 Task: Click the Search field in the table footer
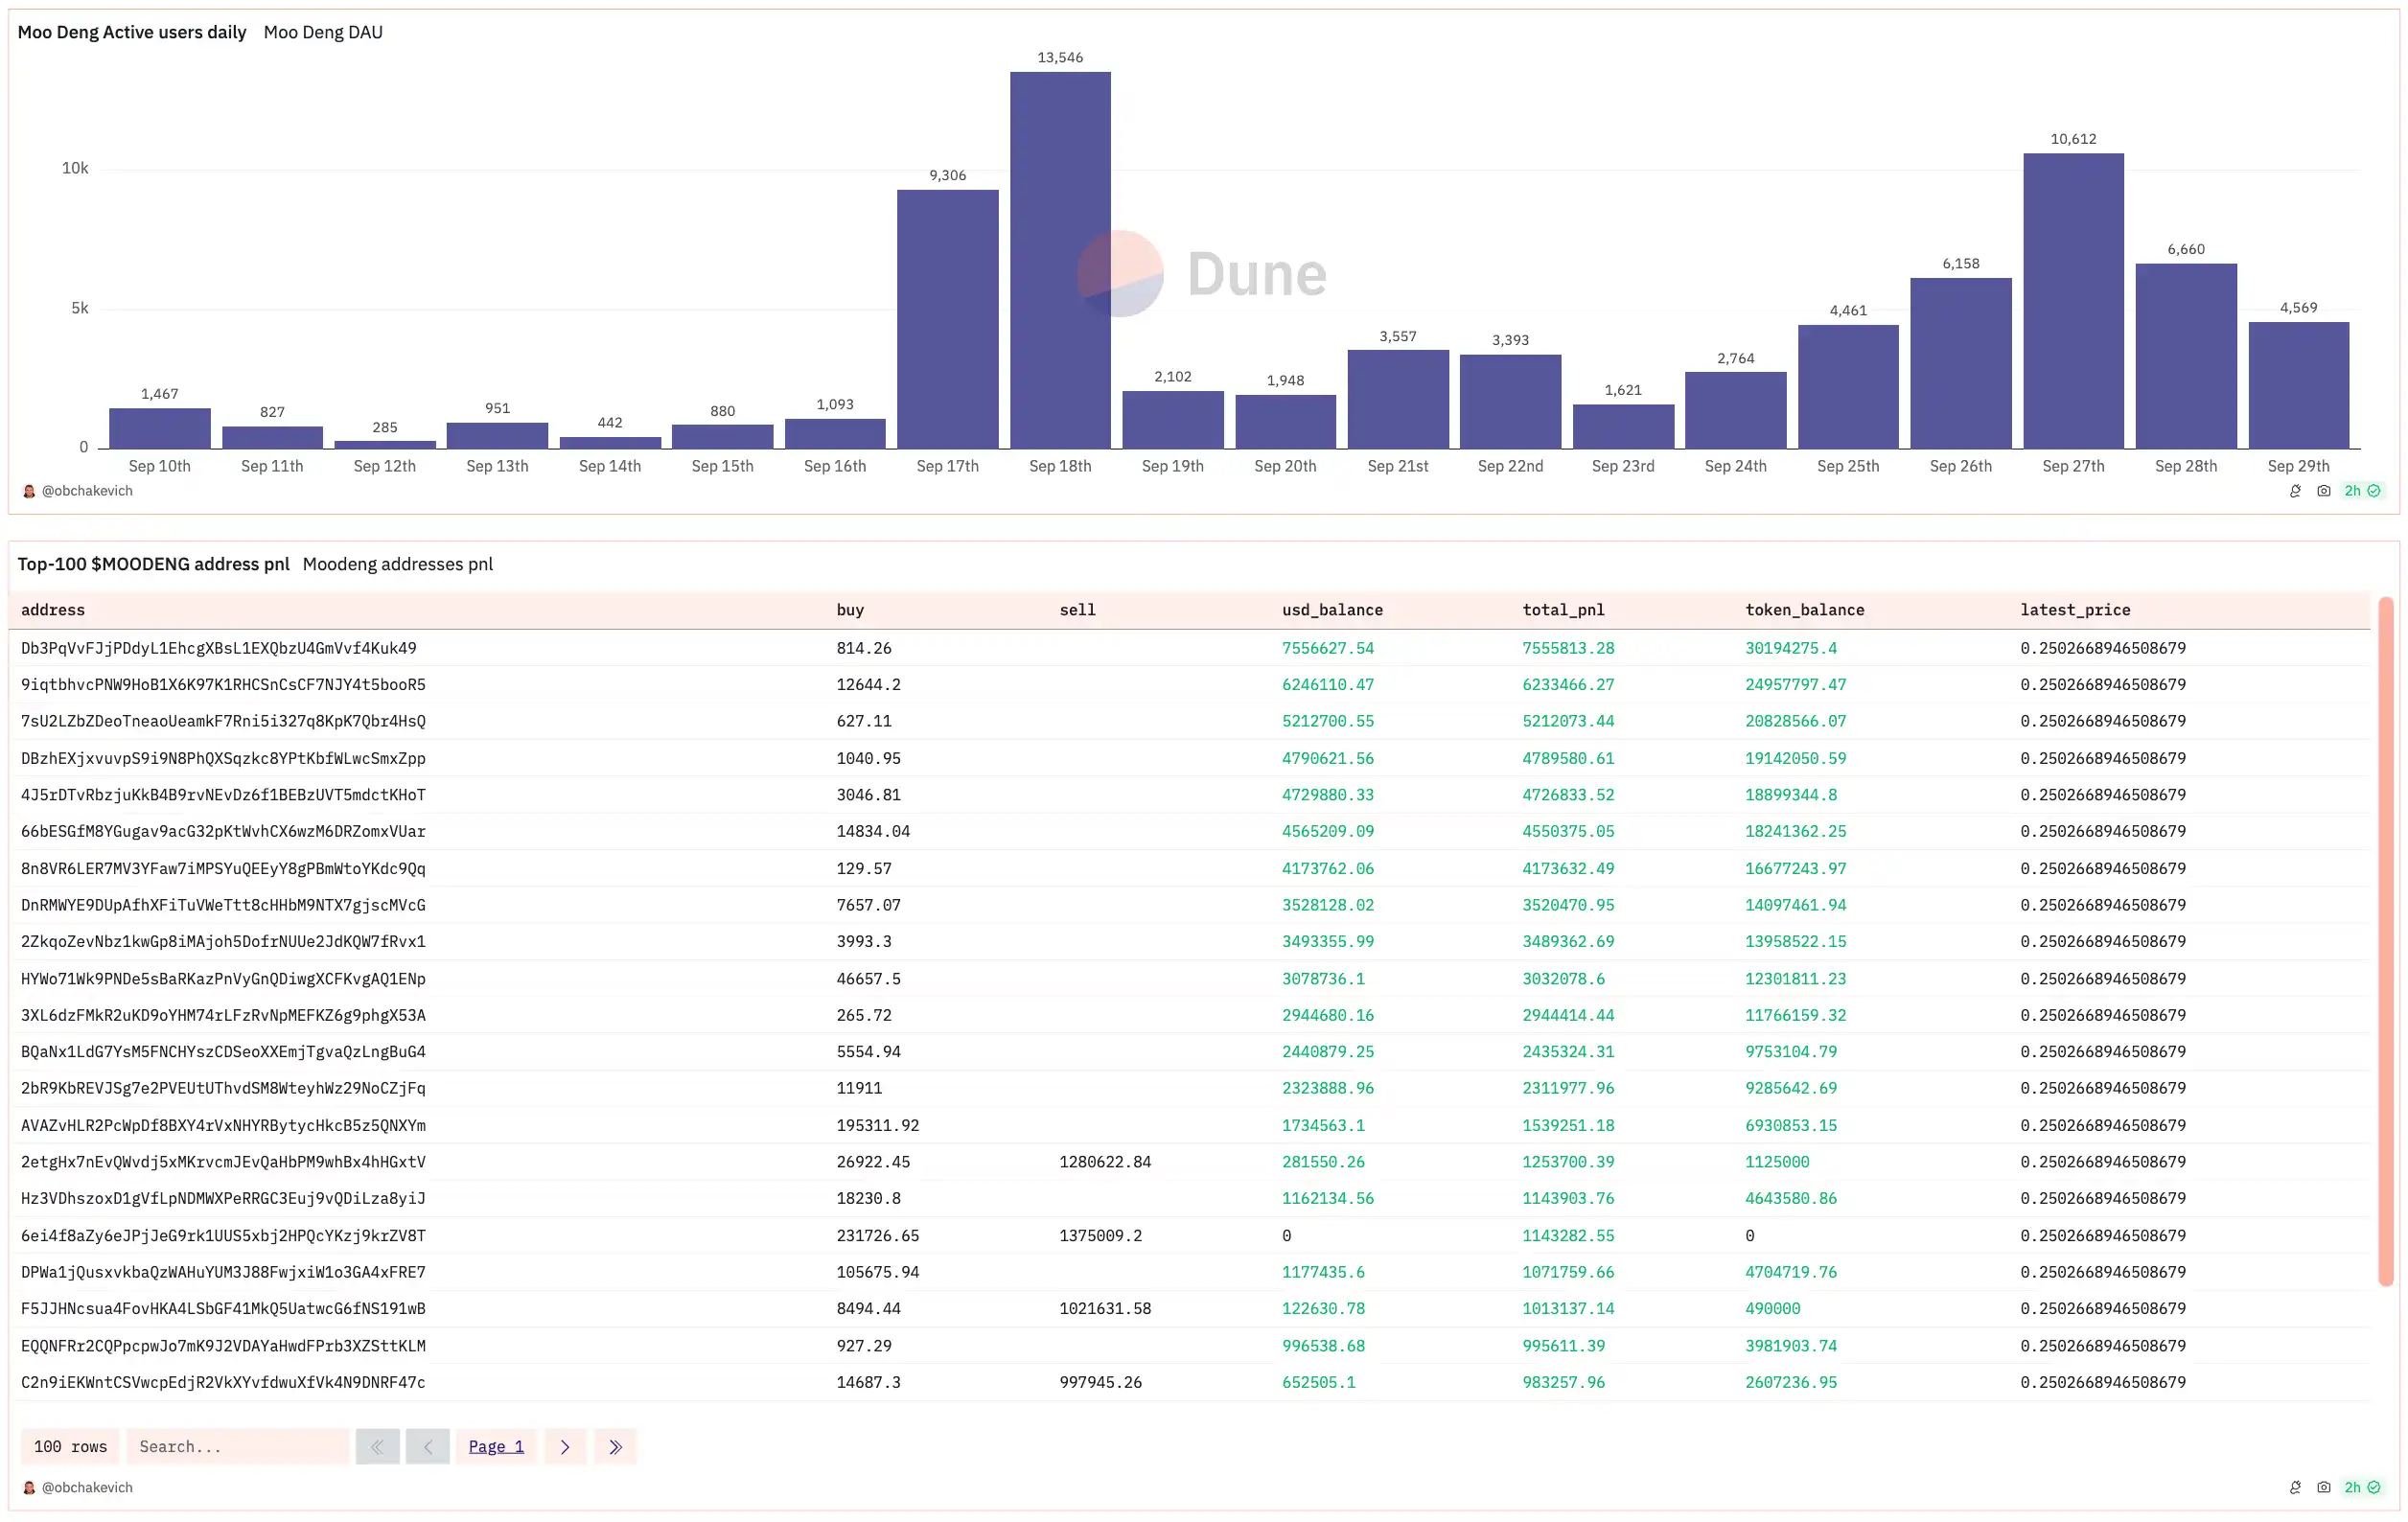[238, 1446]
